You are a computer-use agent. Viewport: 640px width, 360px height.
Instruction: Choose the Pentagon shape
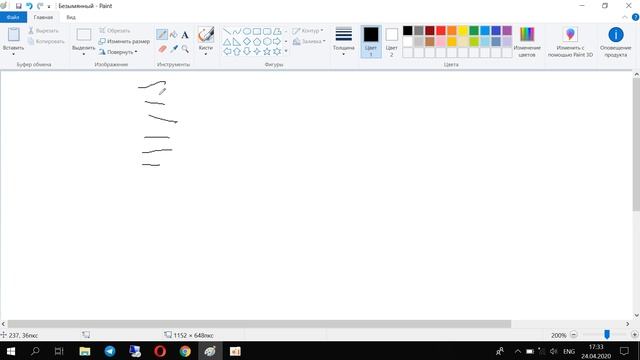point(257,42)
